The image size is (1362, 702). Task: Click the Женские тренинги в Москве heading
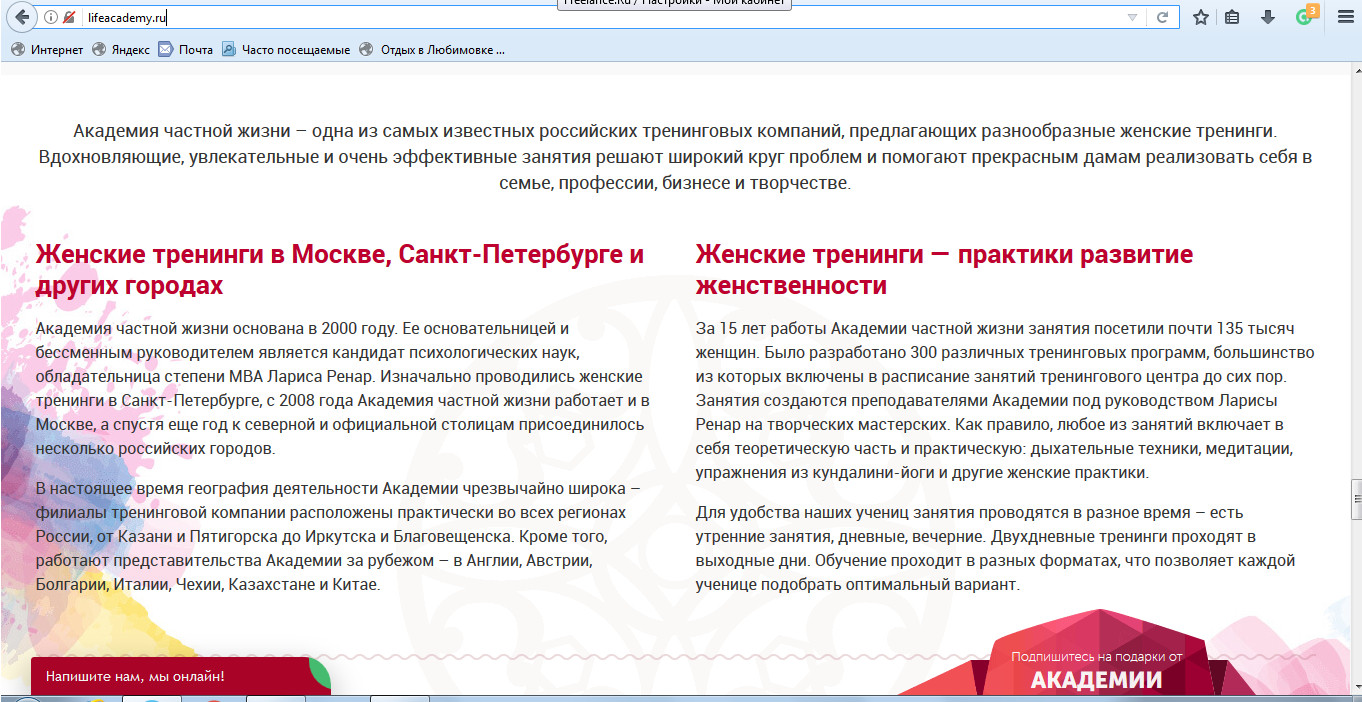point(339,269)
